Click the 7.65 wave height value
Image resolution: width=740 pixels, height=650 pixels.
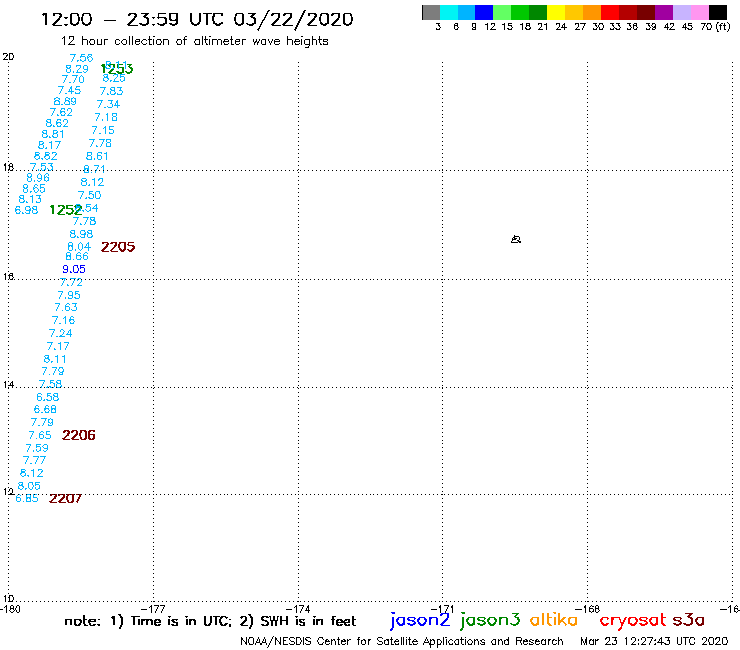pyautogui.click(x=40, y=435)
